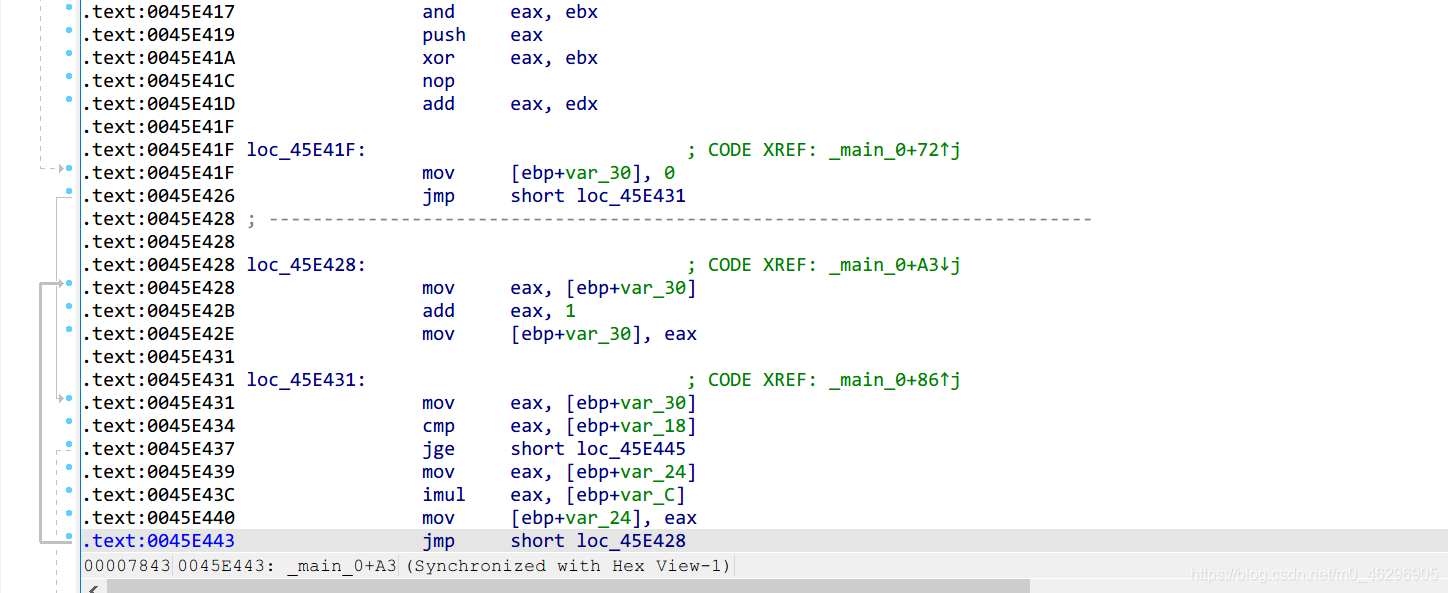1448x593 pixels.
Task: Click the cmp mnemonic
Action: coord(438,426)
